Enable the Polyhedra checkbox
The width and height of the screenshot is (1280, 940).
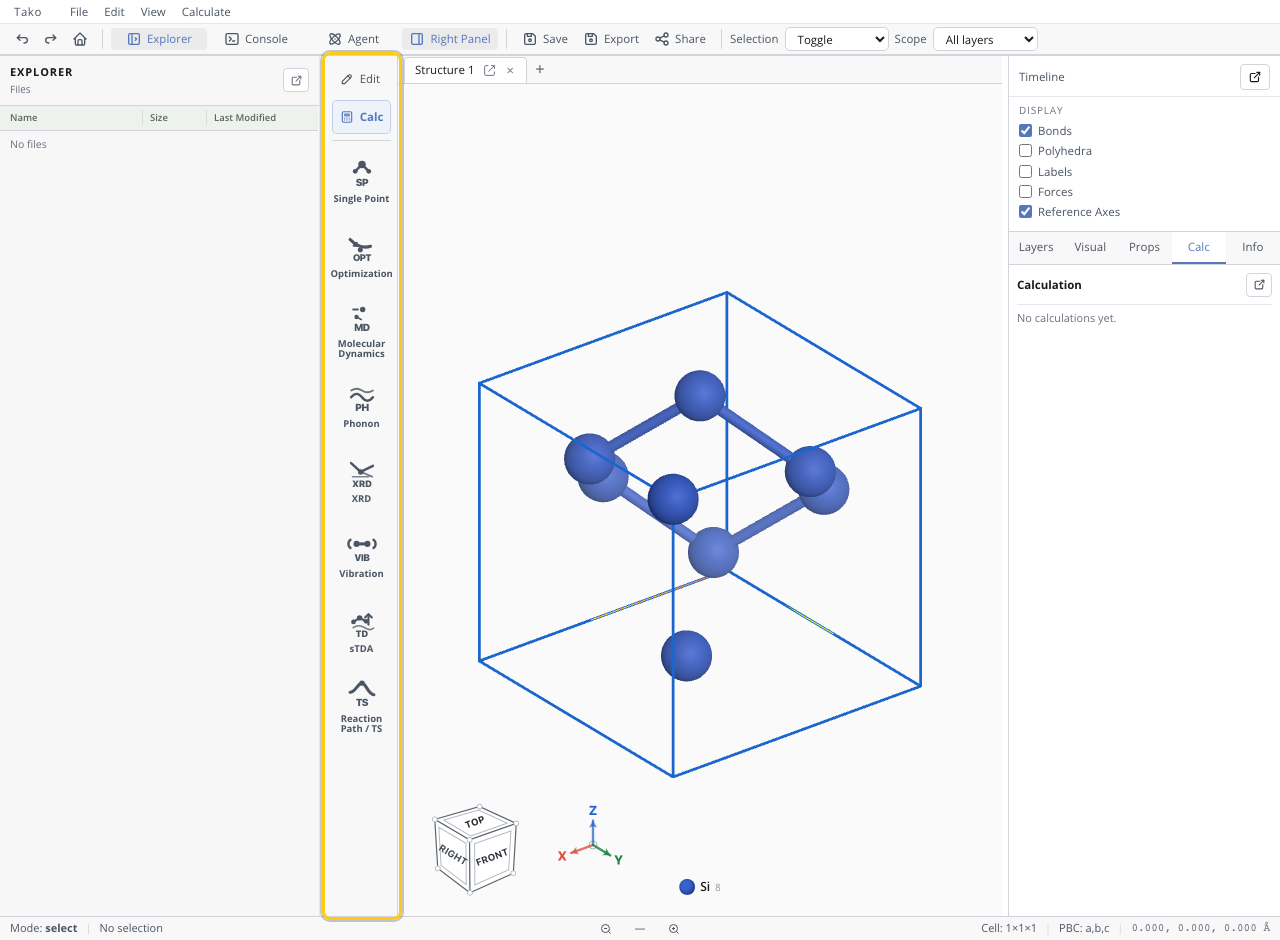(x=1025, y=151)
